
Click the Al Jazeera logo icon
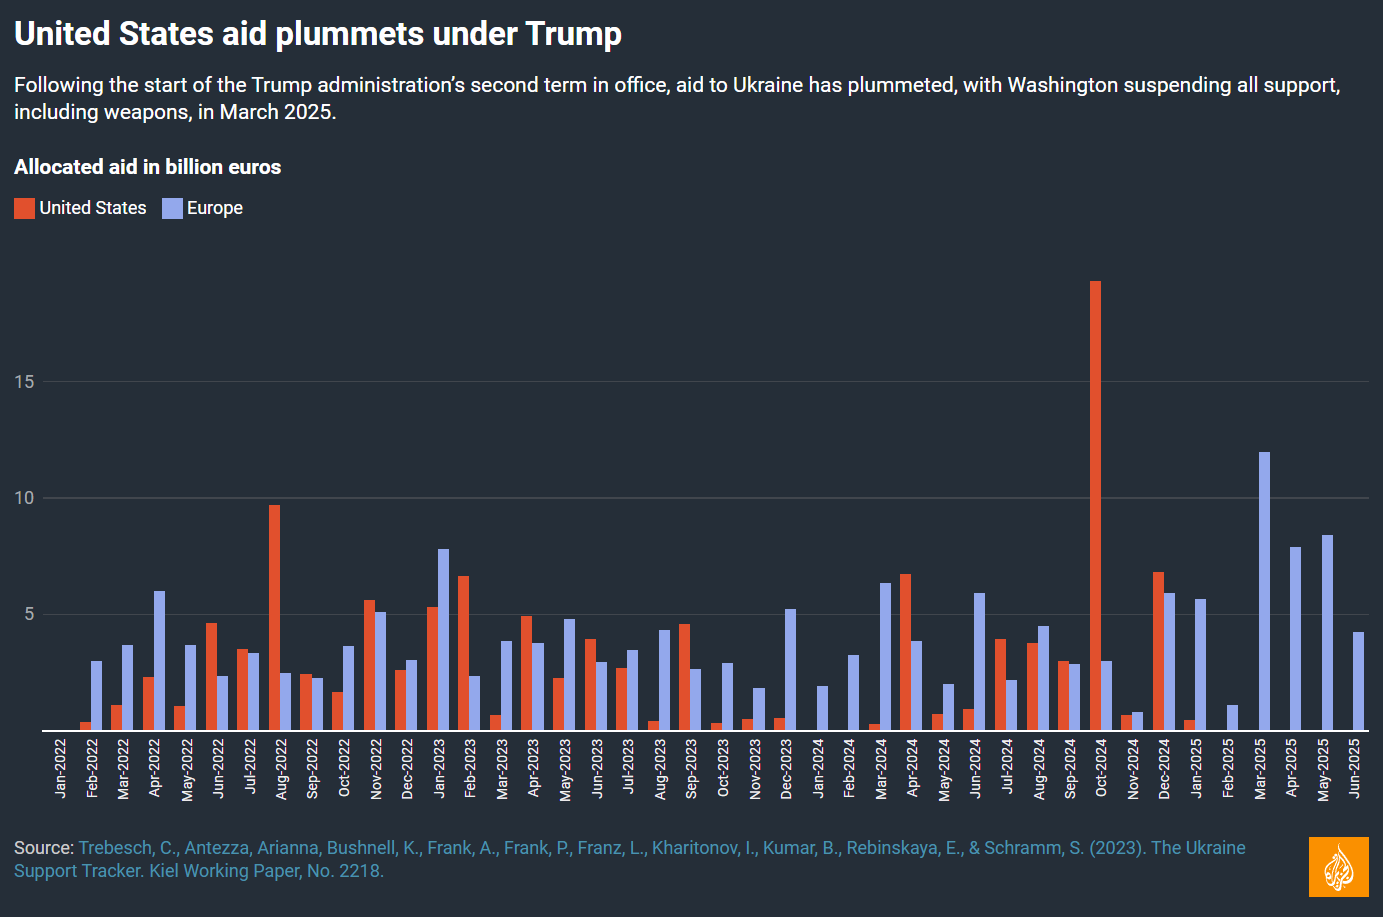[1338, 866]
